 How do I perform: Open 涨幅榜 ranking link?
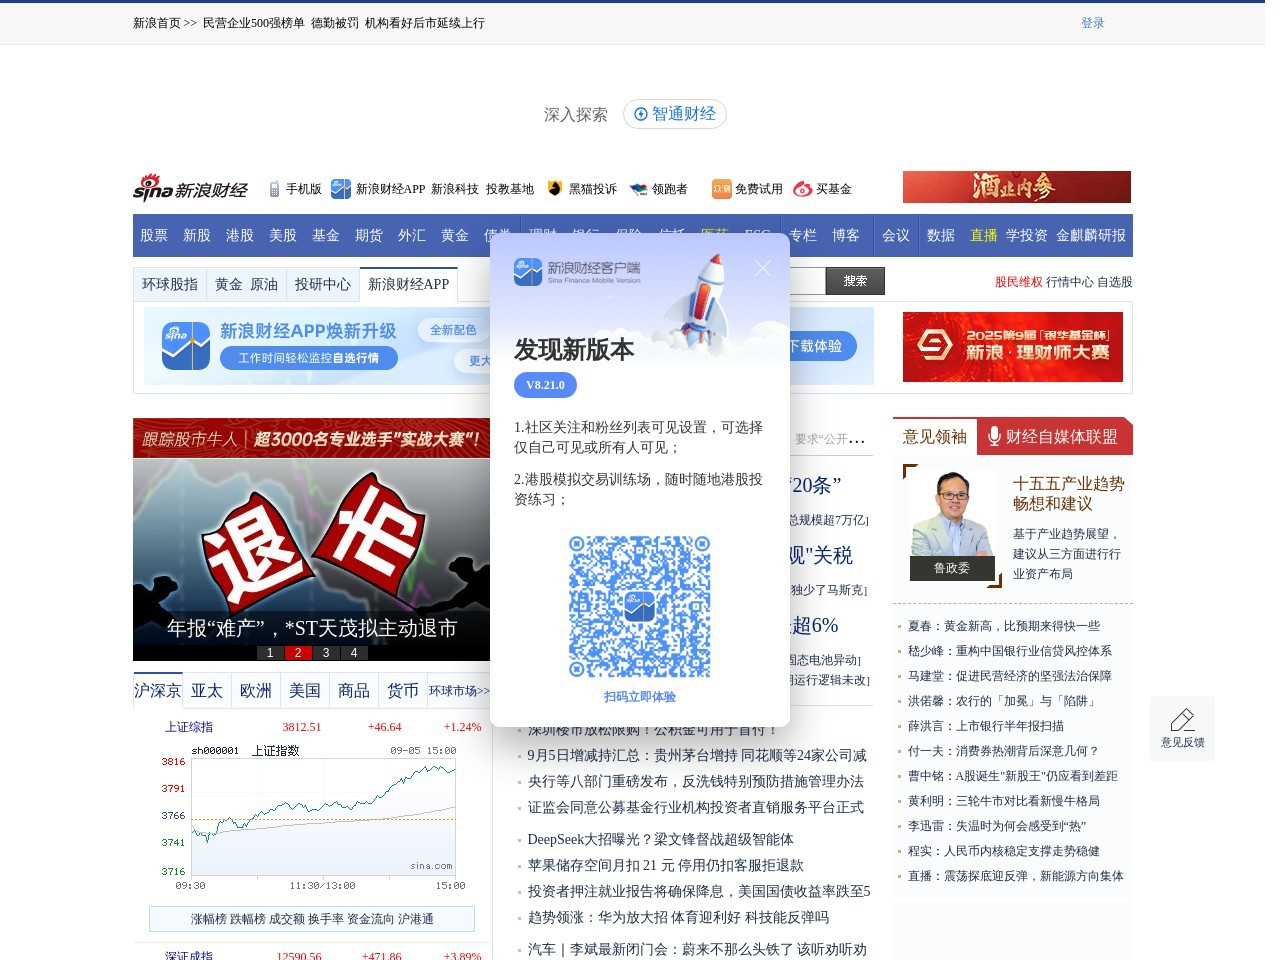coord(209,919)
